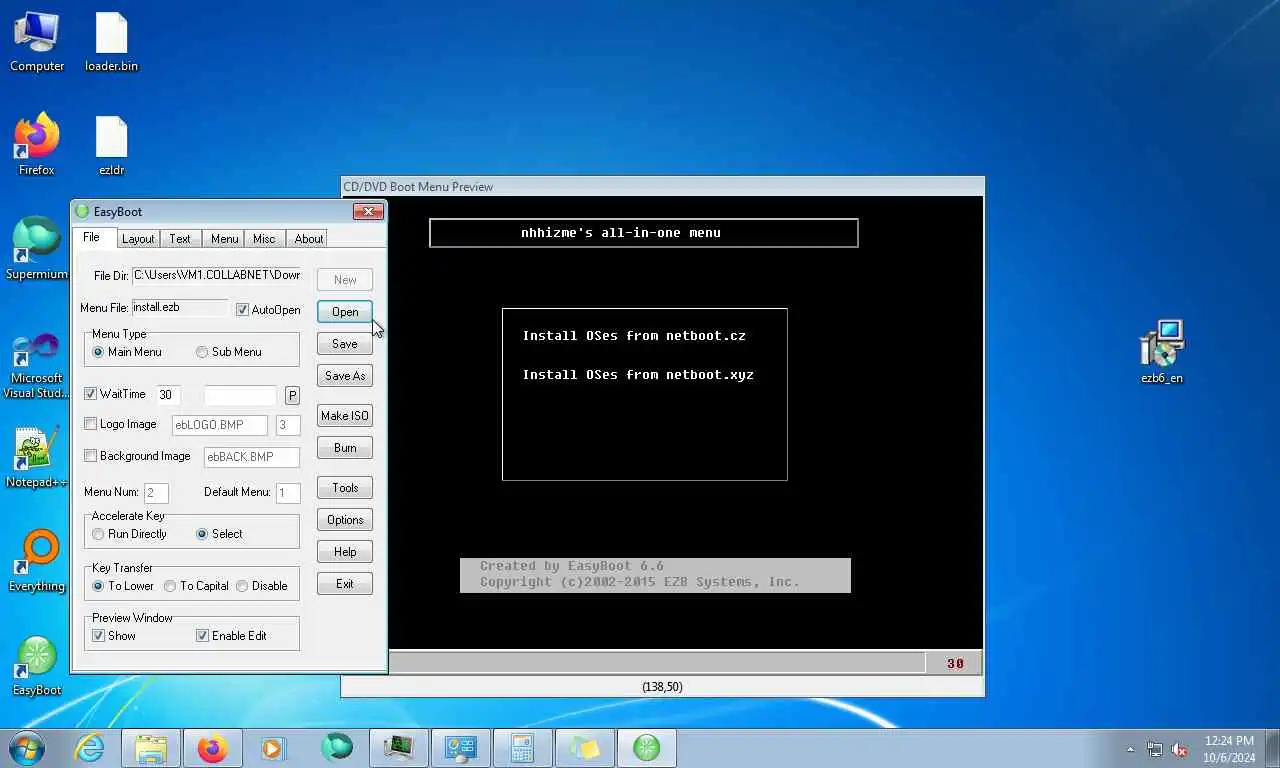The image size is (1280, 768).
Task: Select Run Directly accelerate key option
Action: [130, 534]
